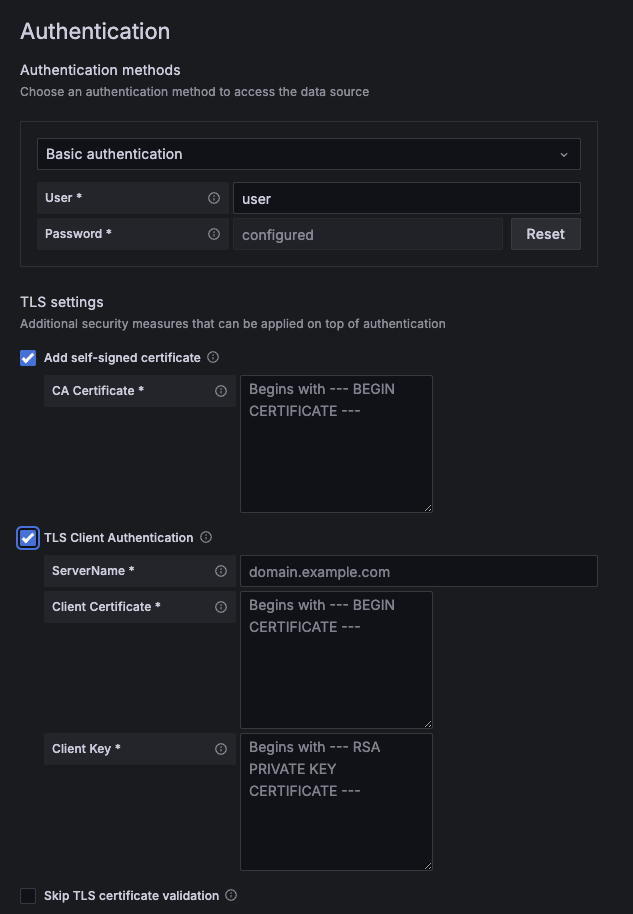Click the info icon beside TLS Client Authentication
Viewport: 633px width, 914px height.
[205, 537]
